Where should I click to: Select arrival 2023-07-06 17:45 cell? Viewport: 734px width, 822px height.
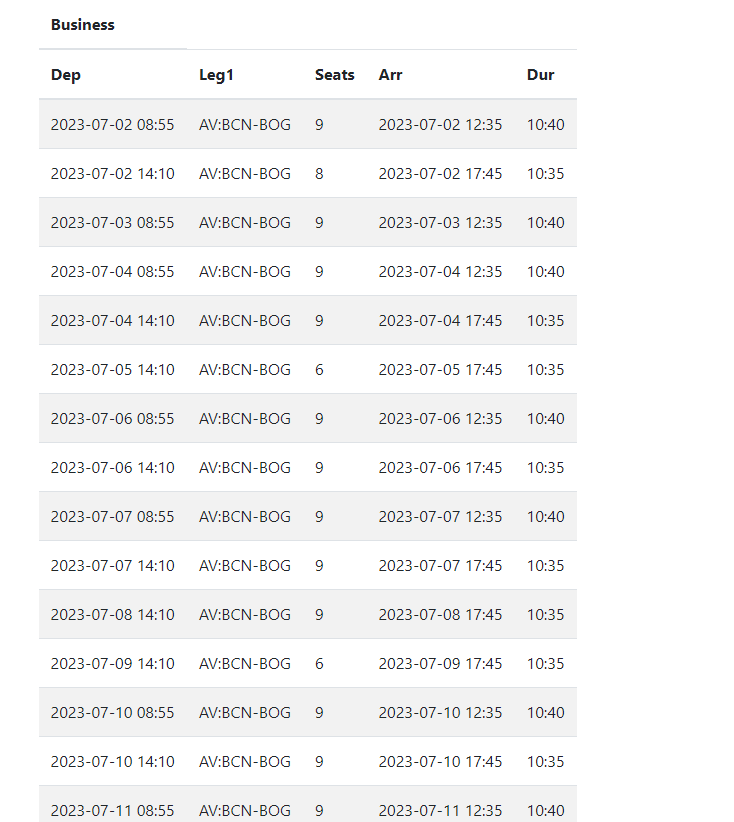tap(440, 468)
